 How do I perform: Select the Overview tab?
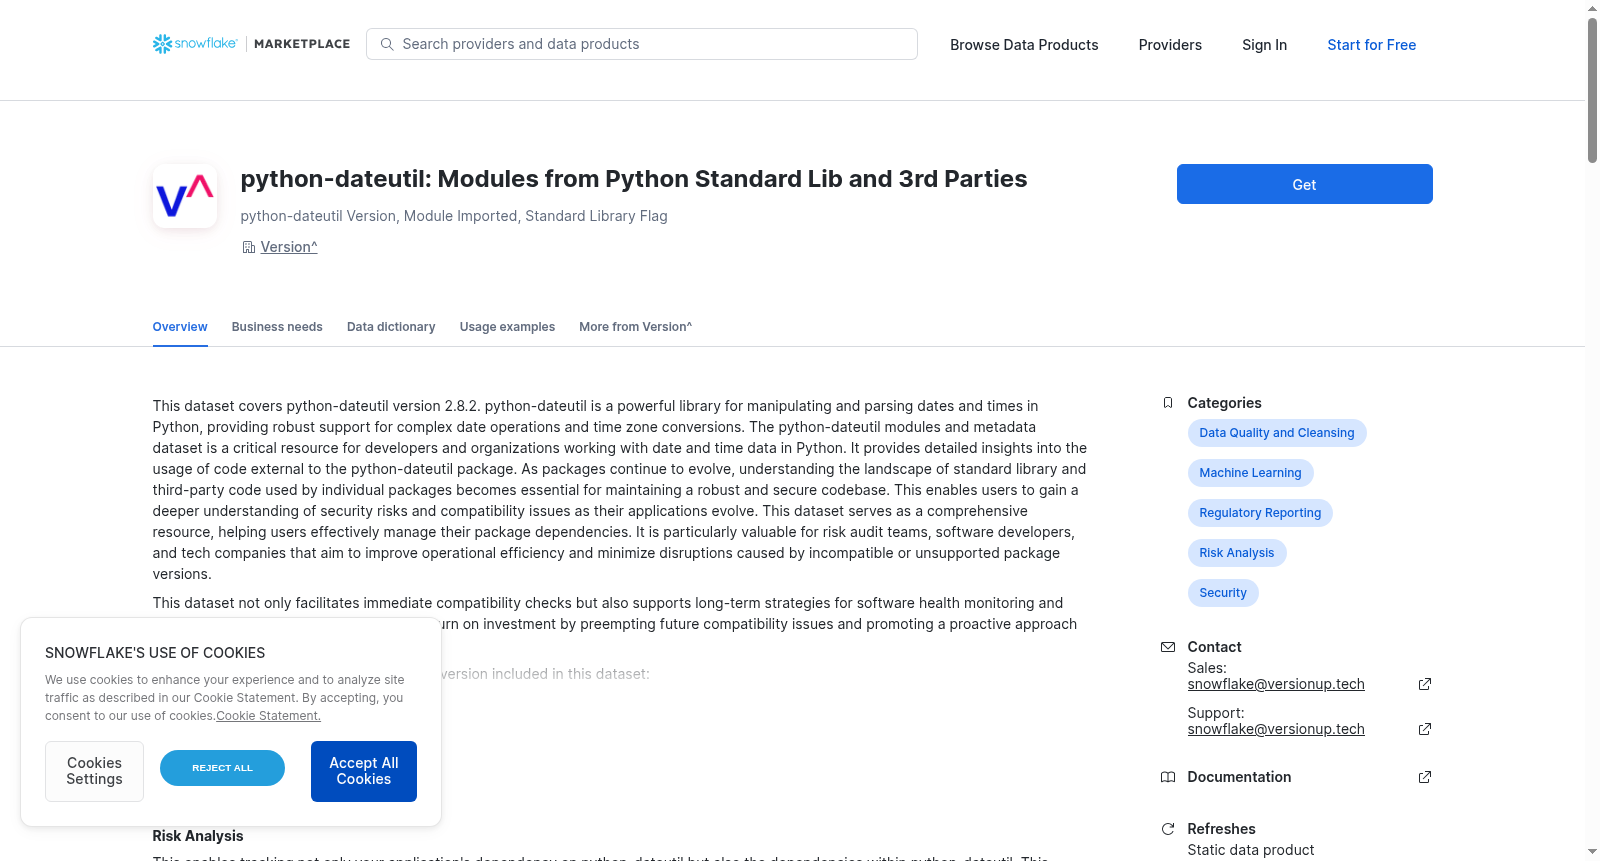180,327
